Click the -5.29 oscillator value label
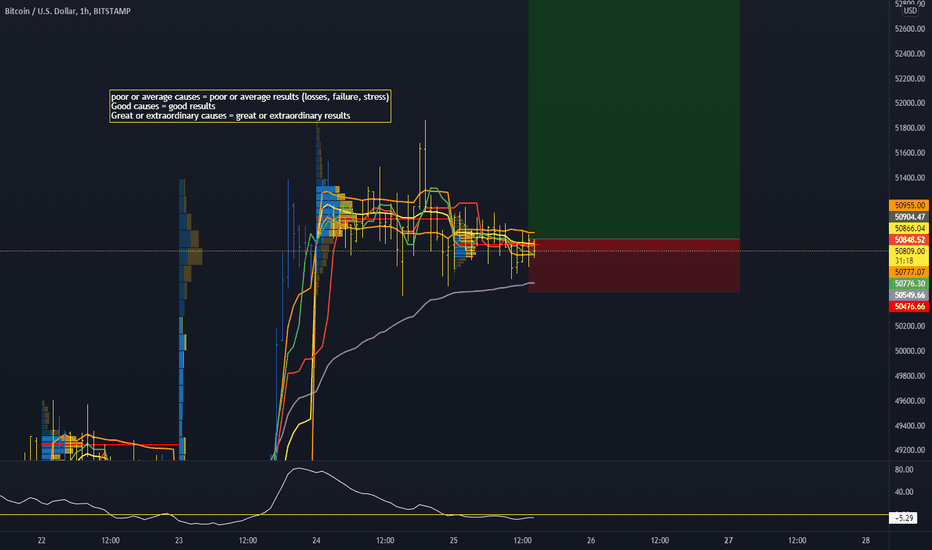This screenshot has height=550, width=932. (903, 518)
